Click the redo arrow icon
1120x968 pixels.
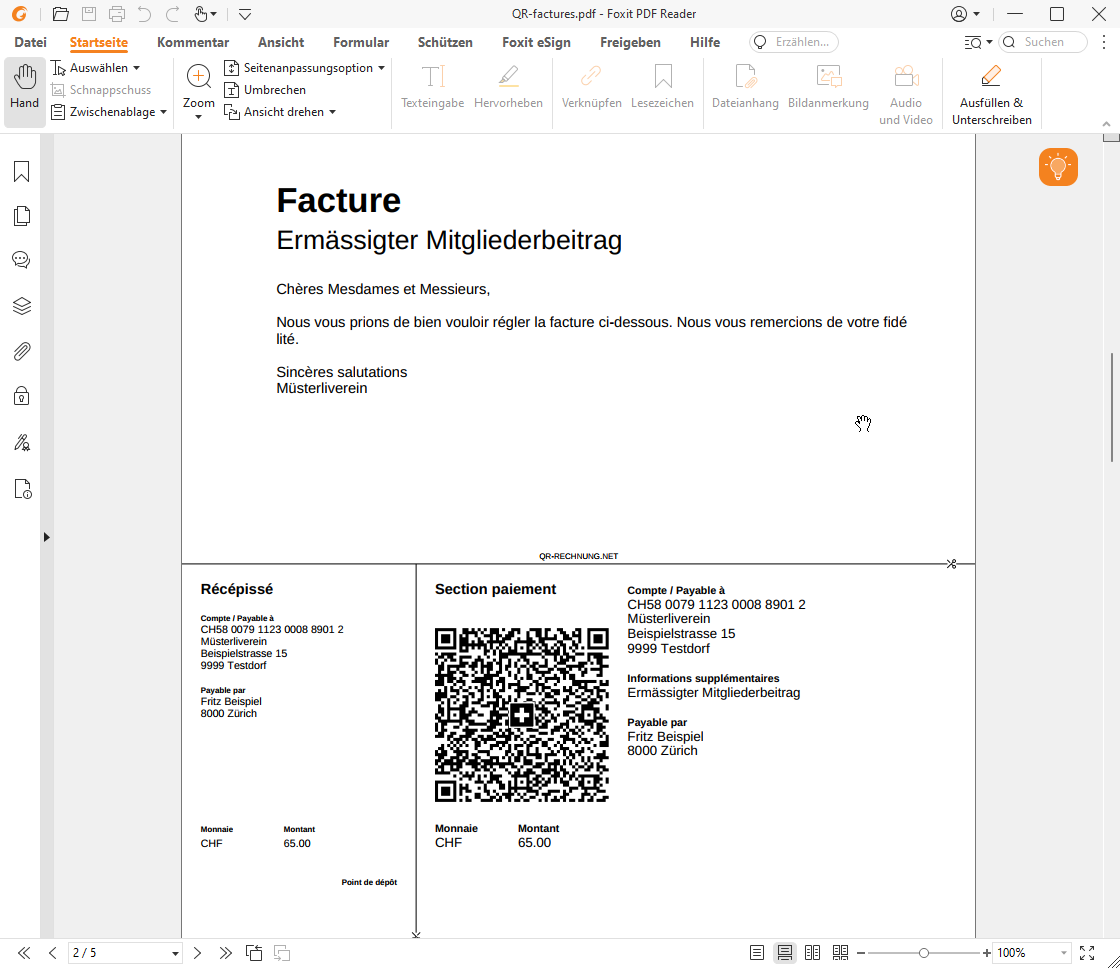tap(172, 14)
